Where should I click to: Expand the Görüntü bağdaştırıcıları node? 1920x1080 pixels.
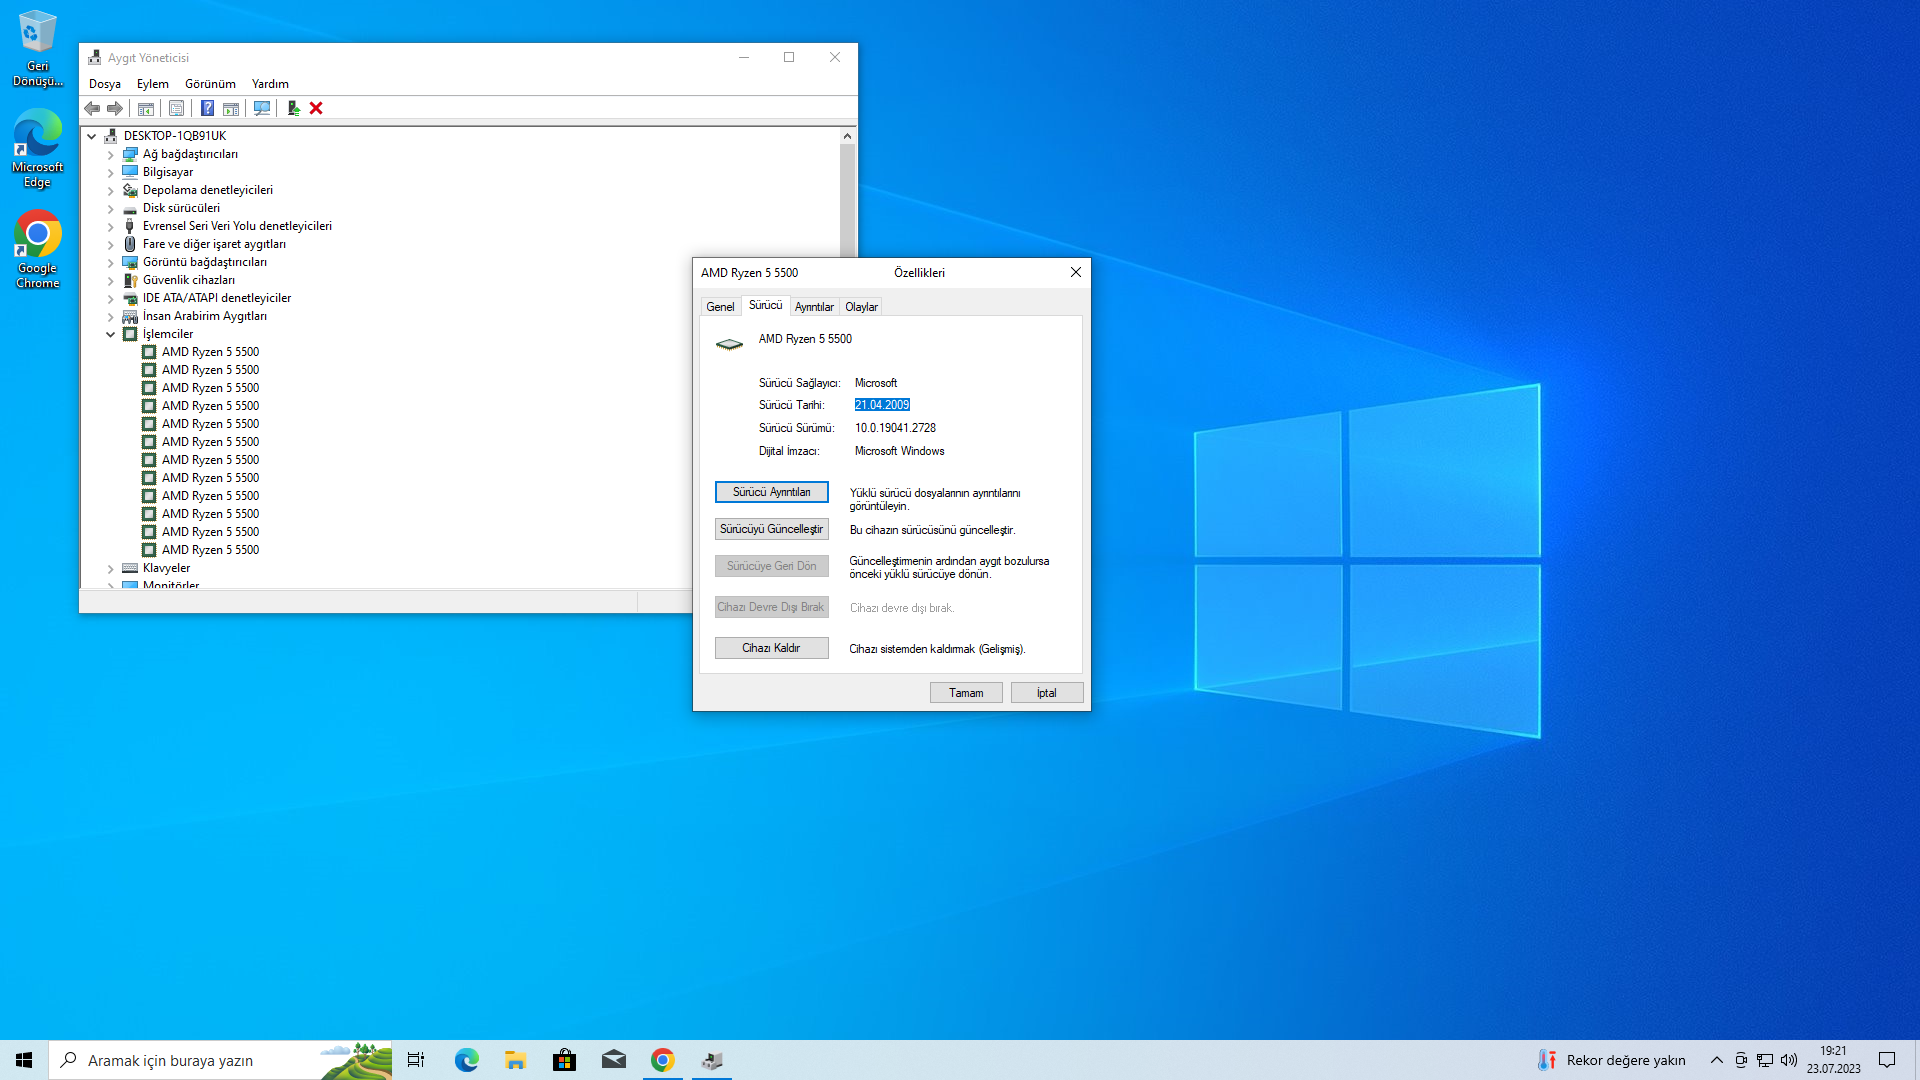tap(111, 262)
